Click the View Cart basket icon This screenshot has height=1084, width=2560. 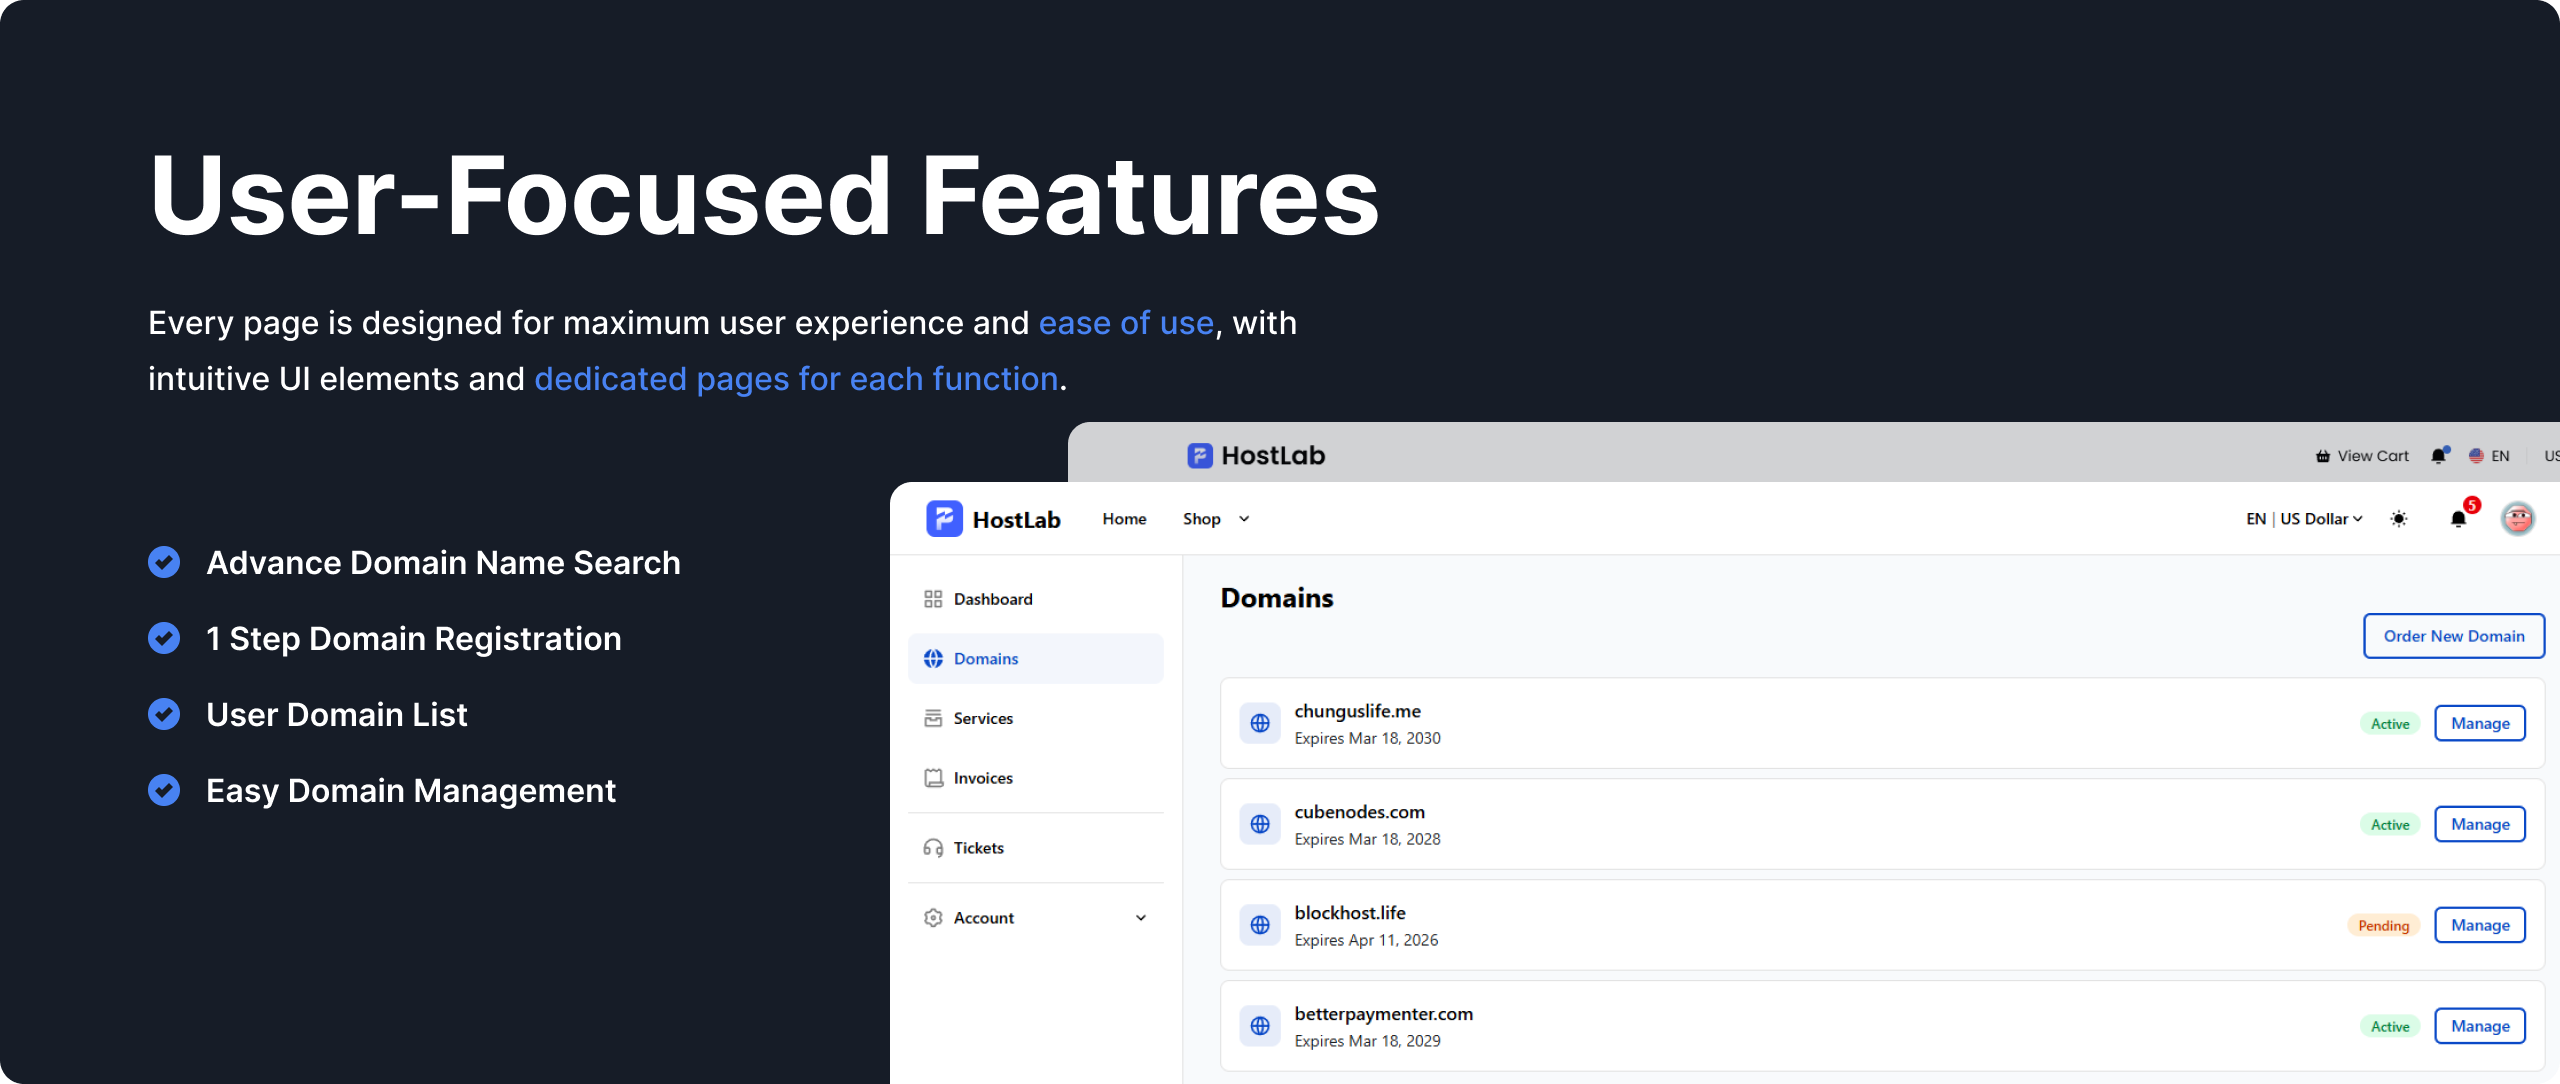tap(2323, 456)
